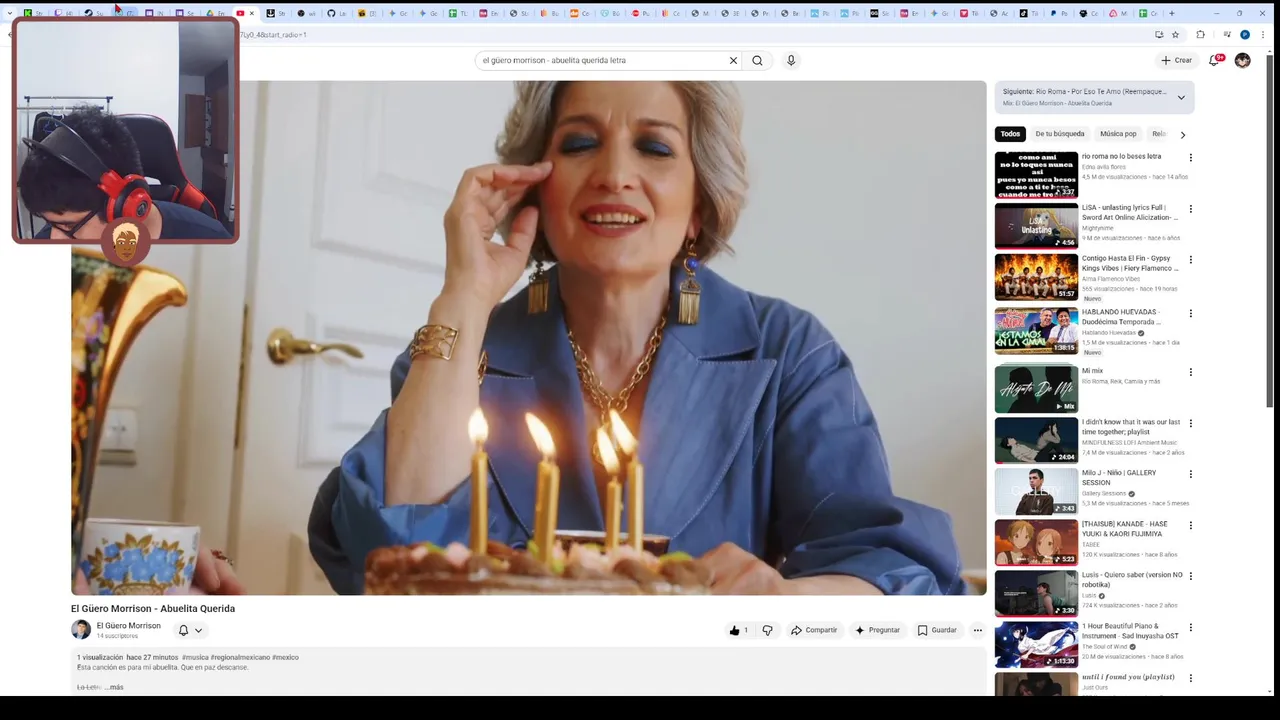Open options for until i found you
Image resolution: width=1280 pixels, height=720 pixels.
click(x=1190, y=678)
